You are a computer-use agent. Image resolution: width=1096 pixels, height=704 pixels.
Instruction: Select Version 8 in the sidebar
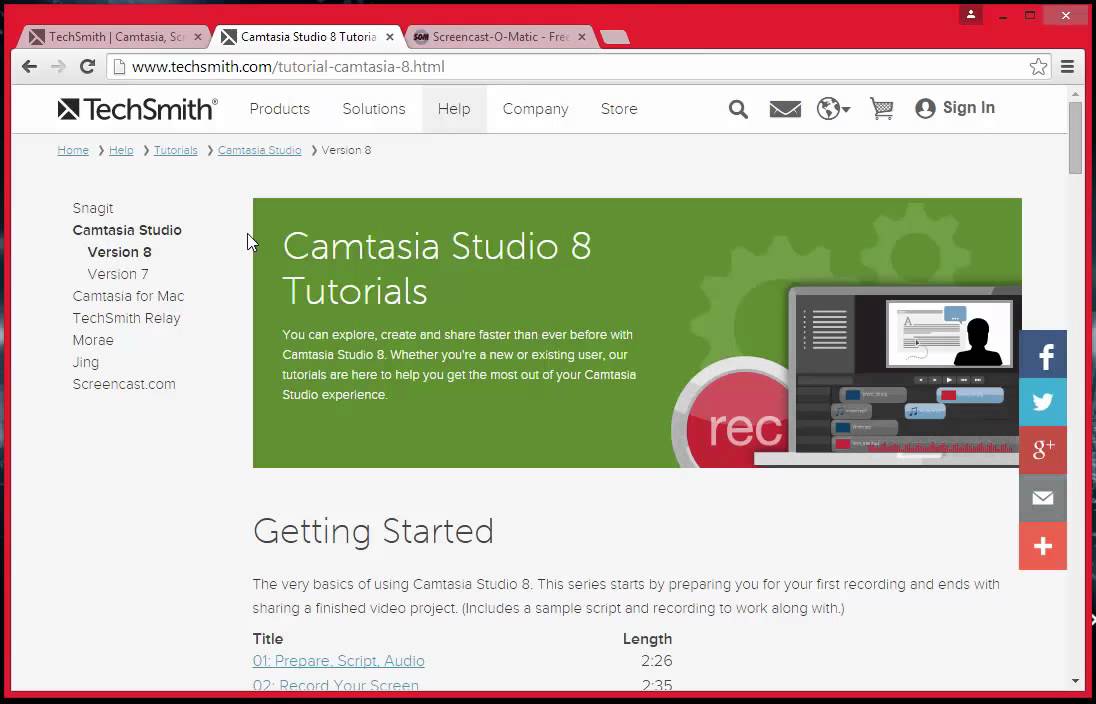click(x=120, y=252)
